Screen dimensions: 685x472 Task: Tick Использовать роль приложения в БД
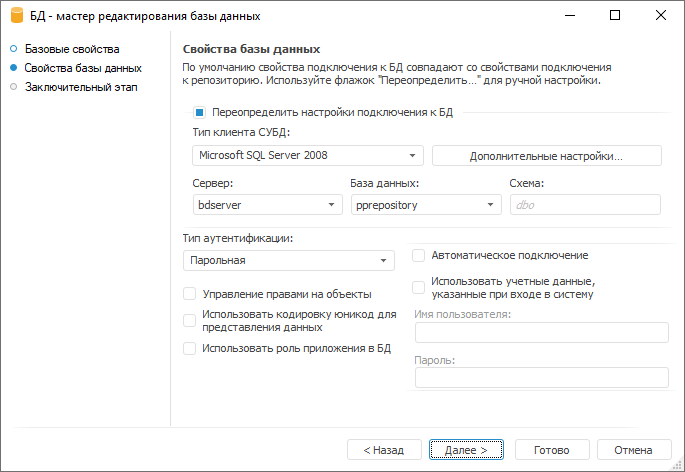189,348
